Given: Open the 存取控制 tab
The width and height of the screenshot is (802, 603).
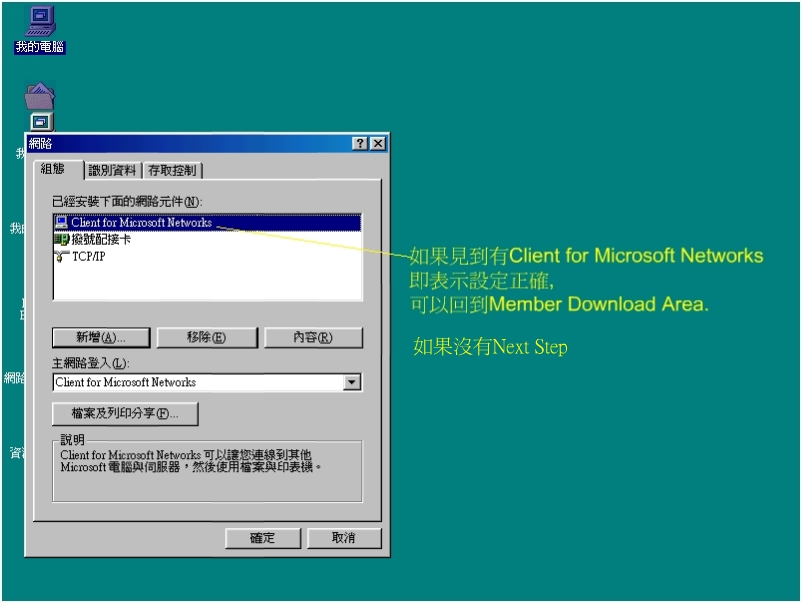Looking at the screenshot, I should pyautogui.click(x=172, y=170).
